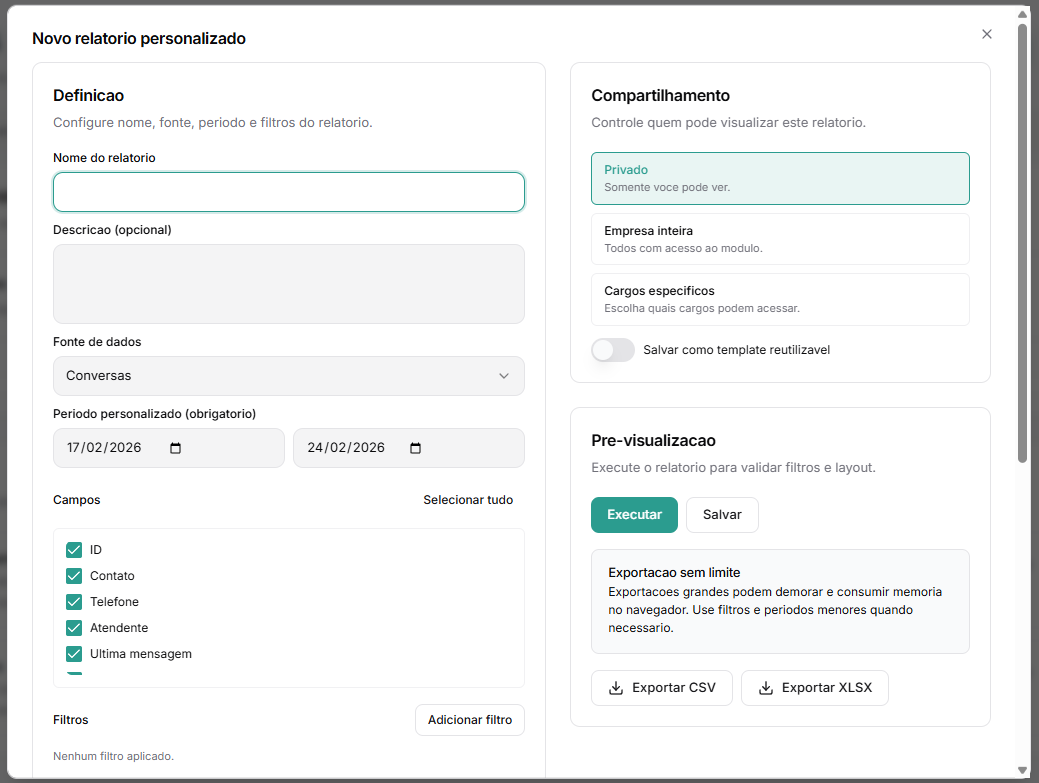1039x783 pixels.
Task: Click the Adicionar filtro button
Action: click(x=470, y=719)
